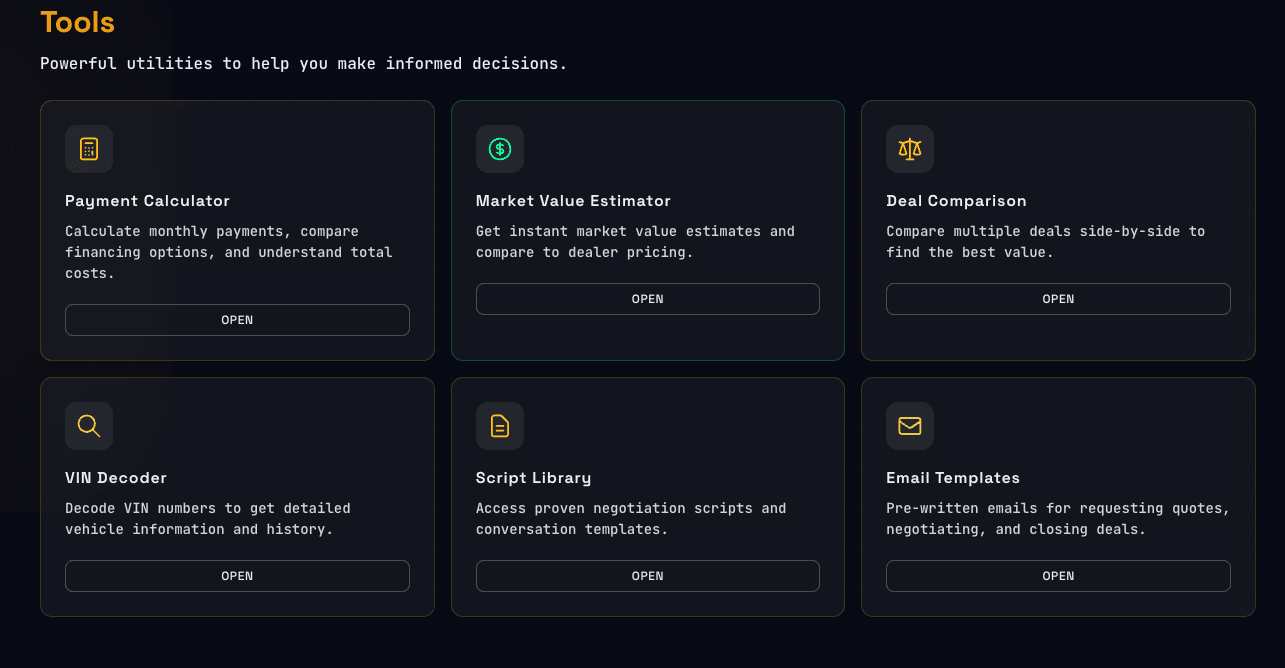Select the Deal Comparison scales icon
Image resolution: width=1285 pixels, height=668 pixels.
[909, 148]
